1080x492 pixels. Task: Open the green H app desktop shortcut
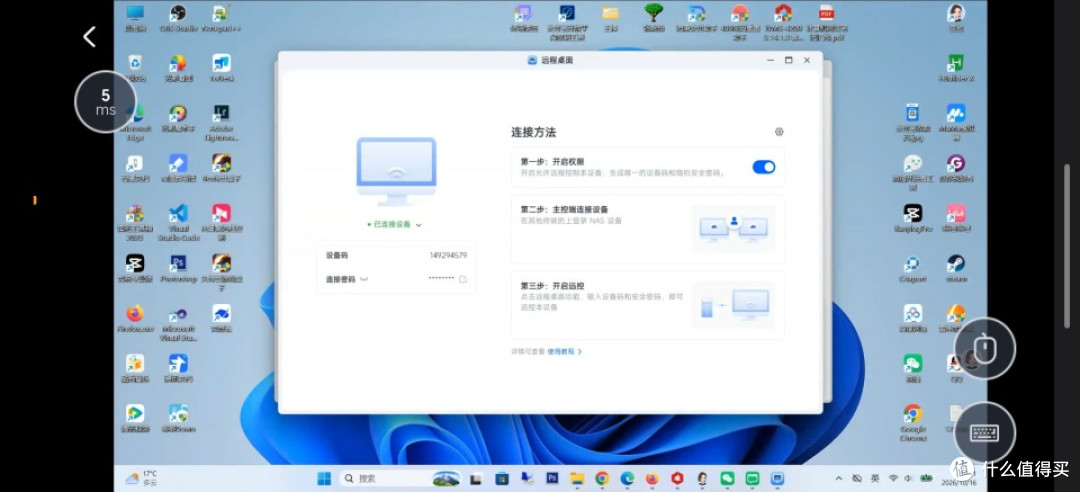pyautogui.click(x=955, y=68)
